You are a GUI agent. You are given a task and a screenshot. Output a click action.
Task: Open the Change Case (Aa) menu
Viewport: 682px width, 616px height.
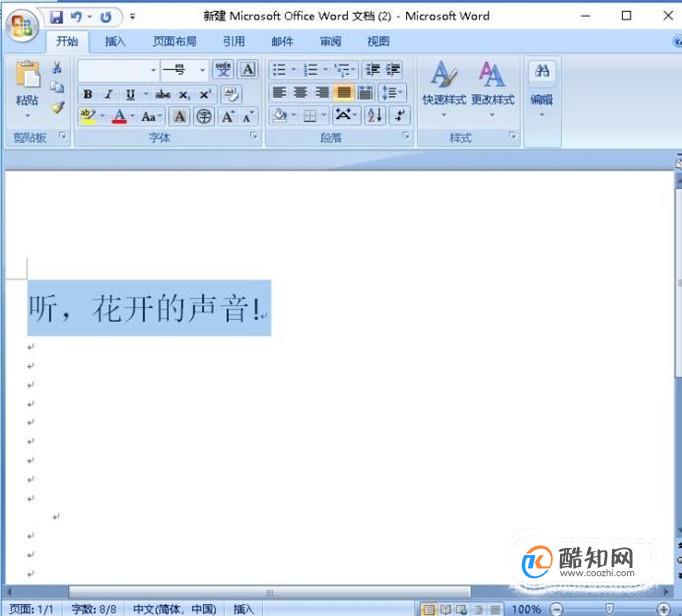151,117
